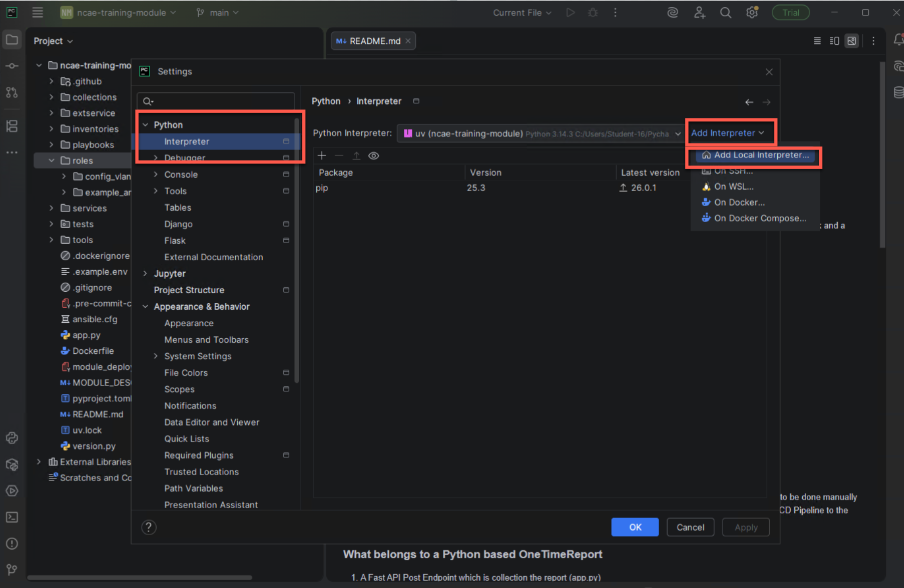
Task: Click the settings search field
Action: click(x=216, y=101)
